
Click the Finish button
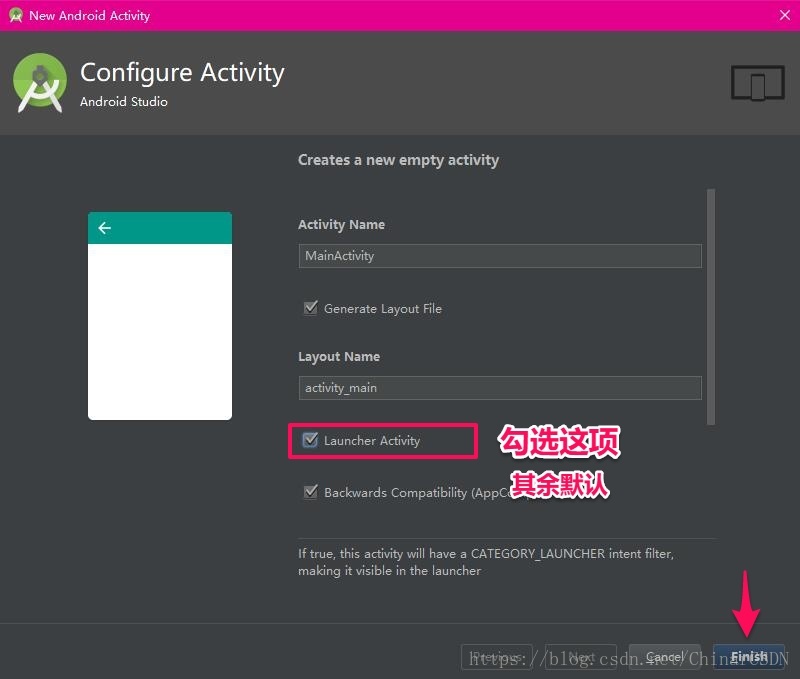tap(748, 657)
